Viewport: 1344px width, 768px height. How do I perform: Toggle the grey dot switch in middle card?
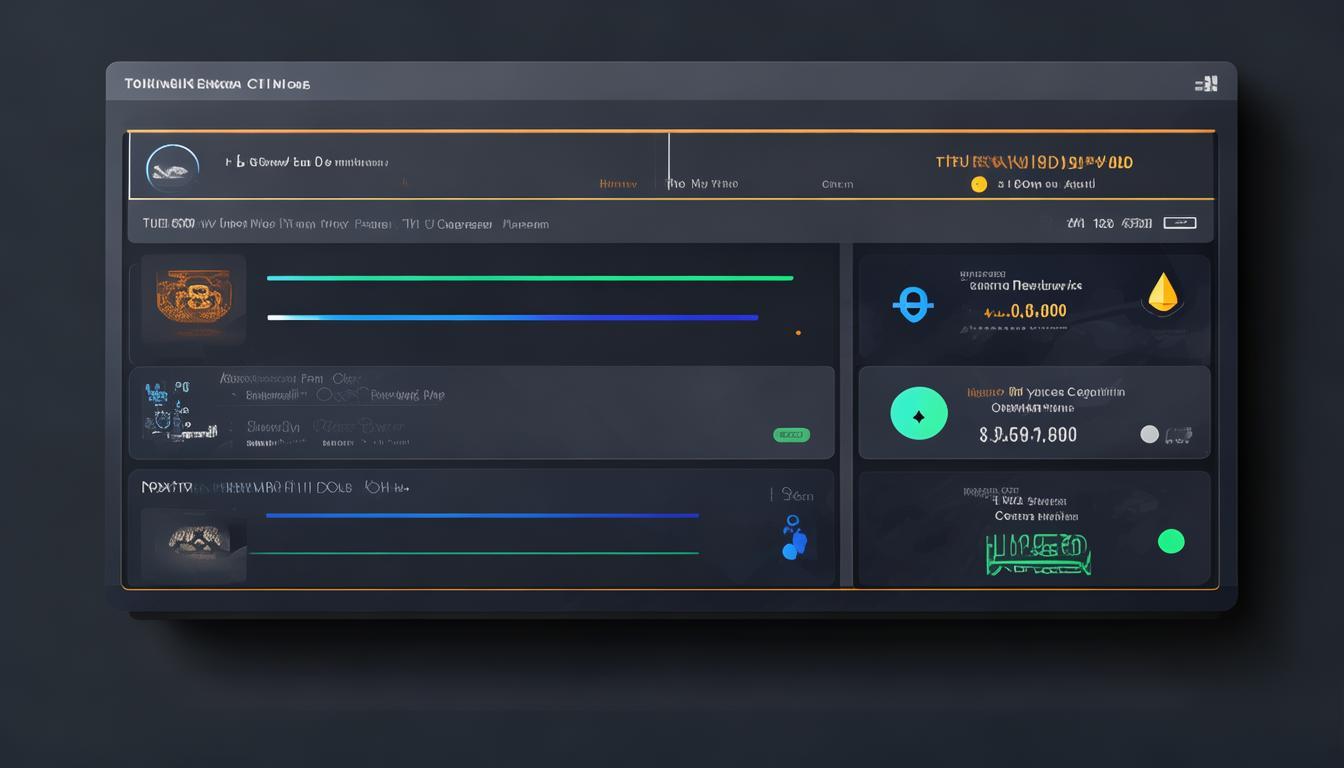pyautogui.click(x=1150, y=434)
